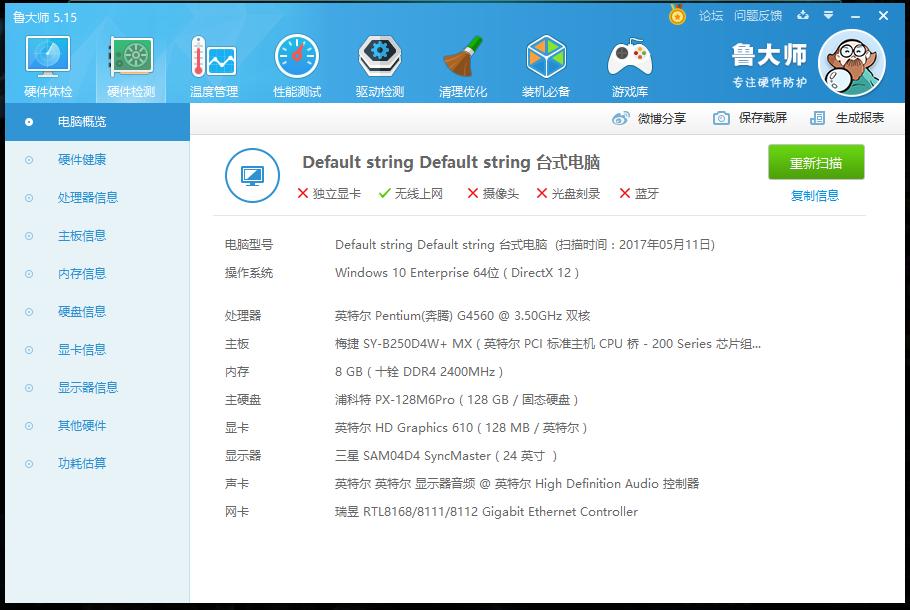Image resolution: width=910 pixels, height=610 pixels.
Task: Open the dropdown arrow in the title bar
Action: click(x=829, y=16)
